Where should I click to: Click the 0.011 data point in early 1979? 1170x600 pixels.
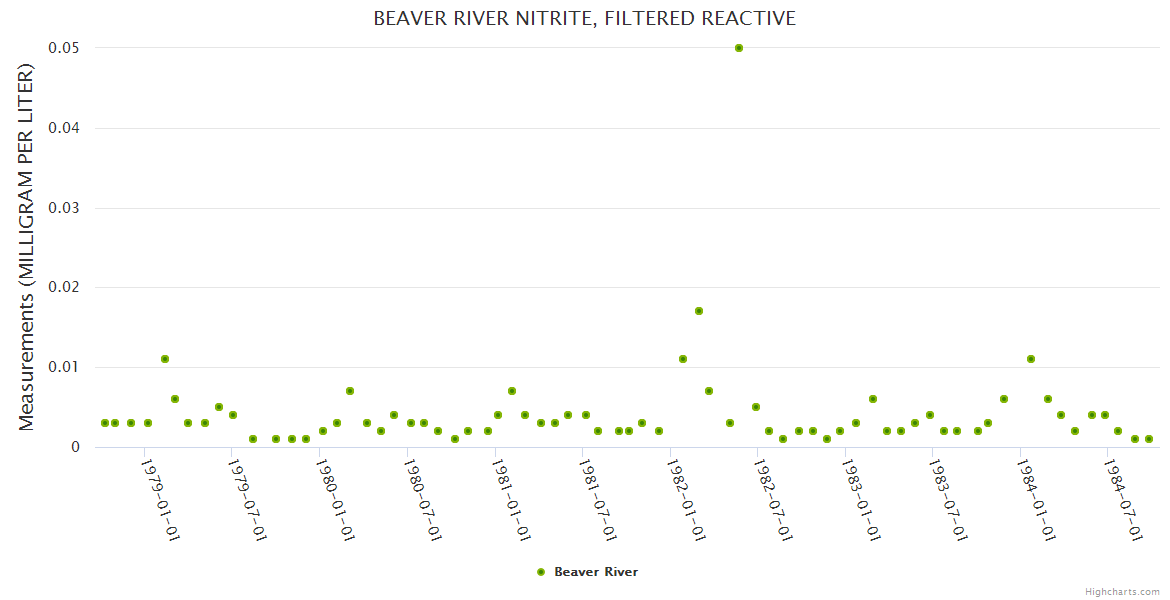coord(165,359)
